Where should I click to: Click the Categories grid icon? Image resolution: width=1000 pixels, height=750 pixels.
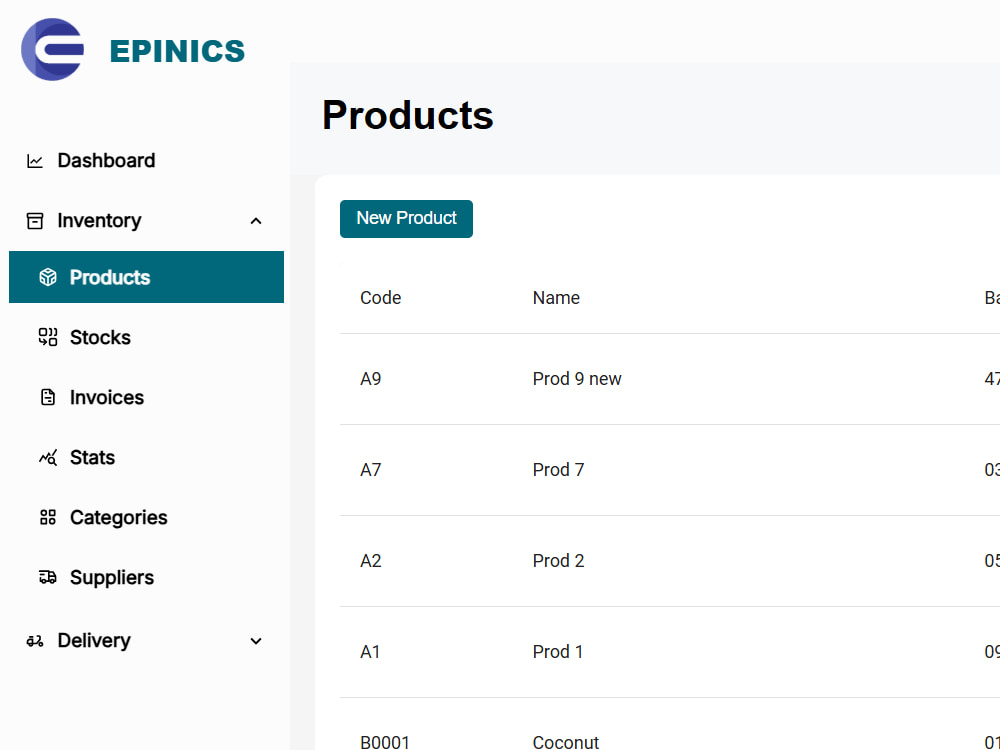point(48,517)
